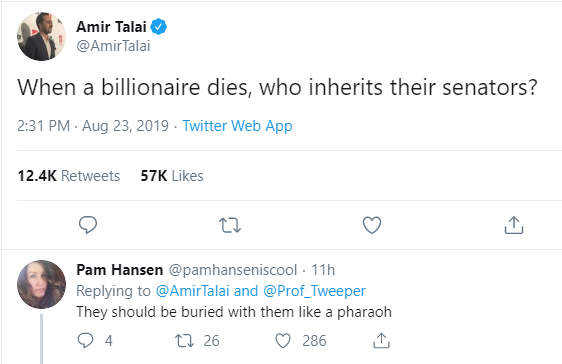This screenshot has height=364, width=562.
Task: Like Amir Talai's tweet with heart icon
Action: pyautogui.click(x=372, y=225)
